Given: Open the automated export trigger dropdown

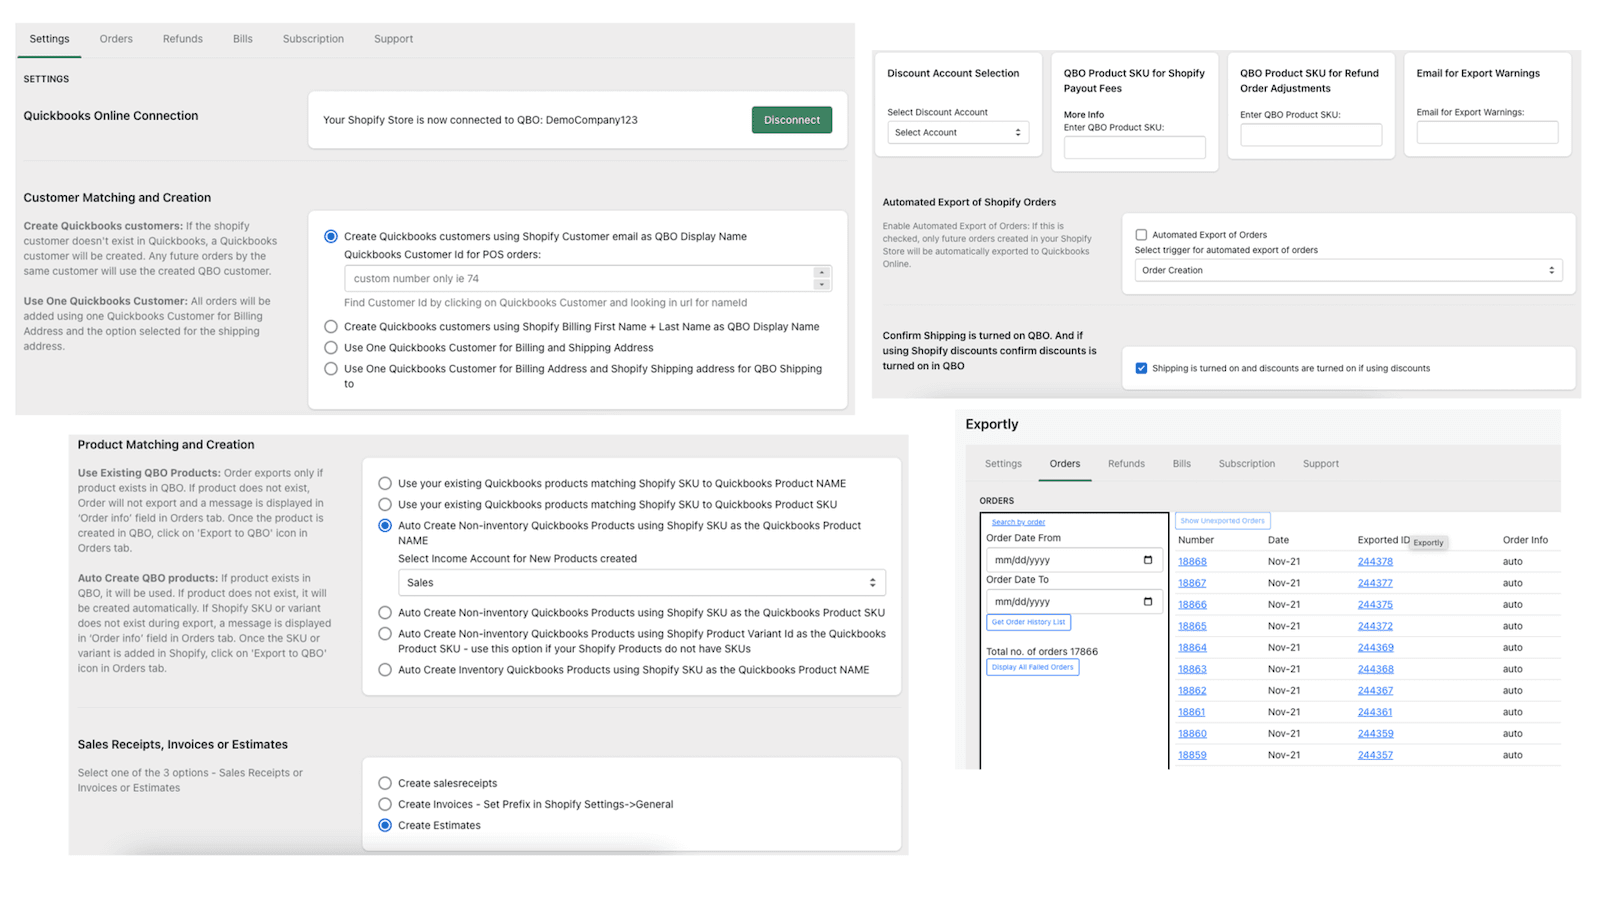Looking at the screenshot, I should (x=1347, y=269).
